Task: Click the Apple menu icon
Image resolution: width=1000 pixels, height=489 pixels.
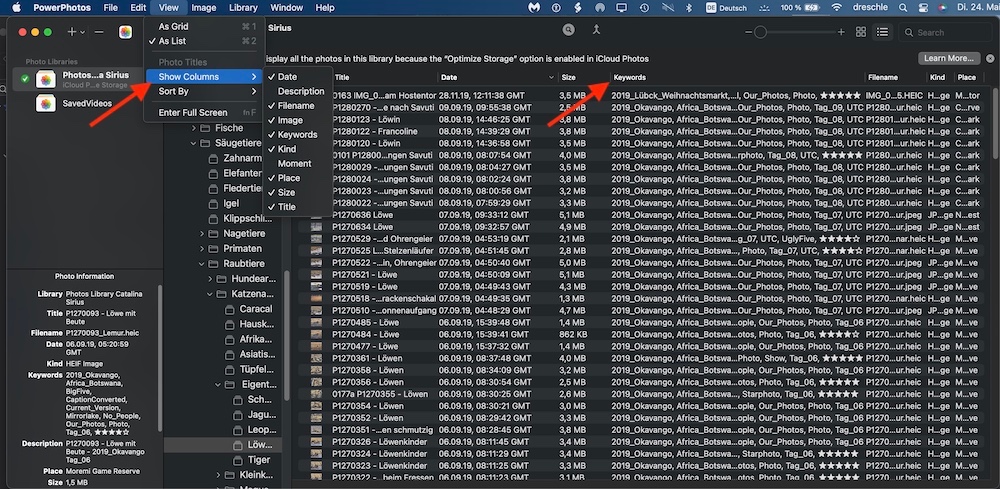Action: [17, 8]
